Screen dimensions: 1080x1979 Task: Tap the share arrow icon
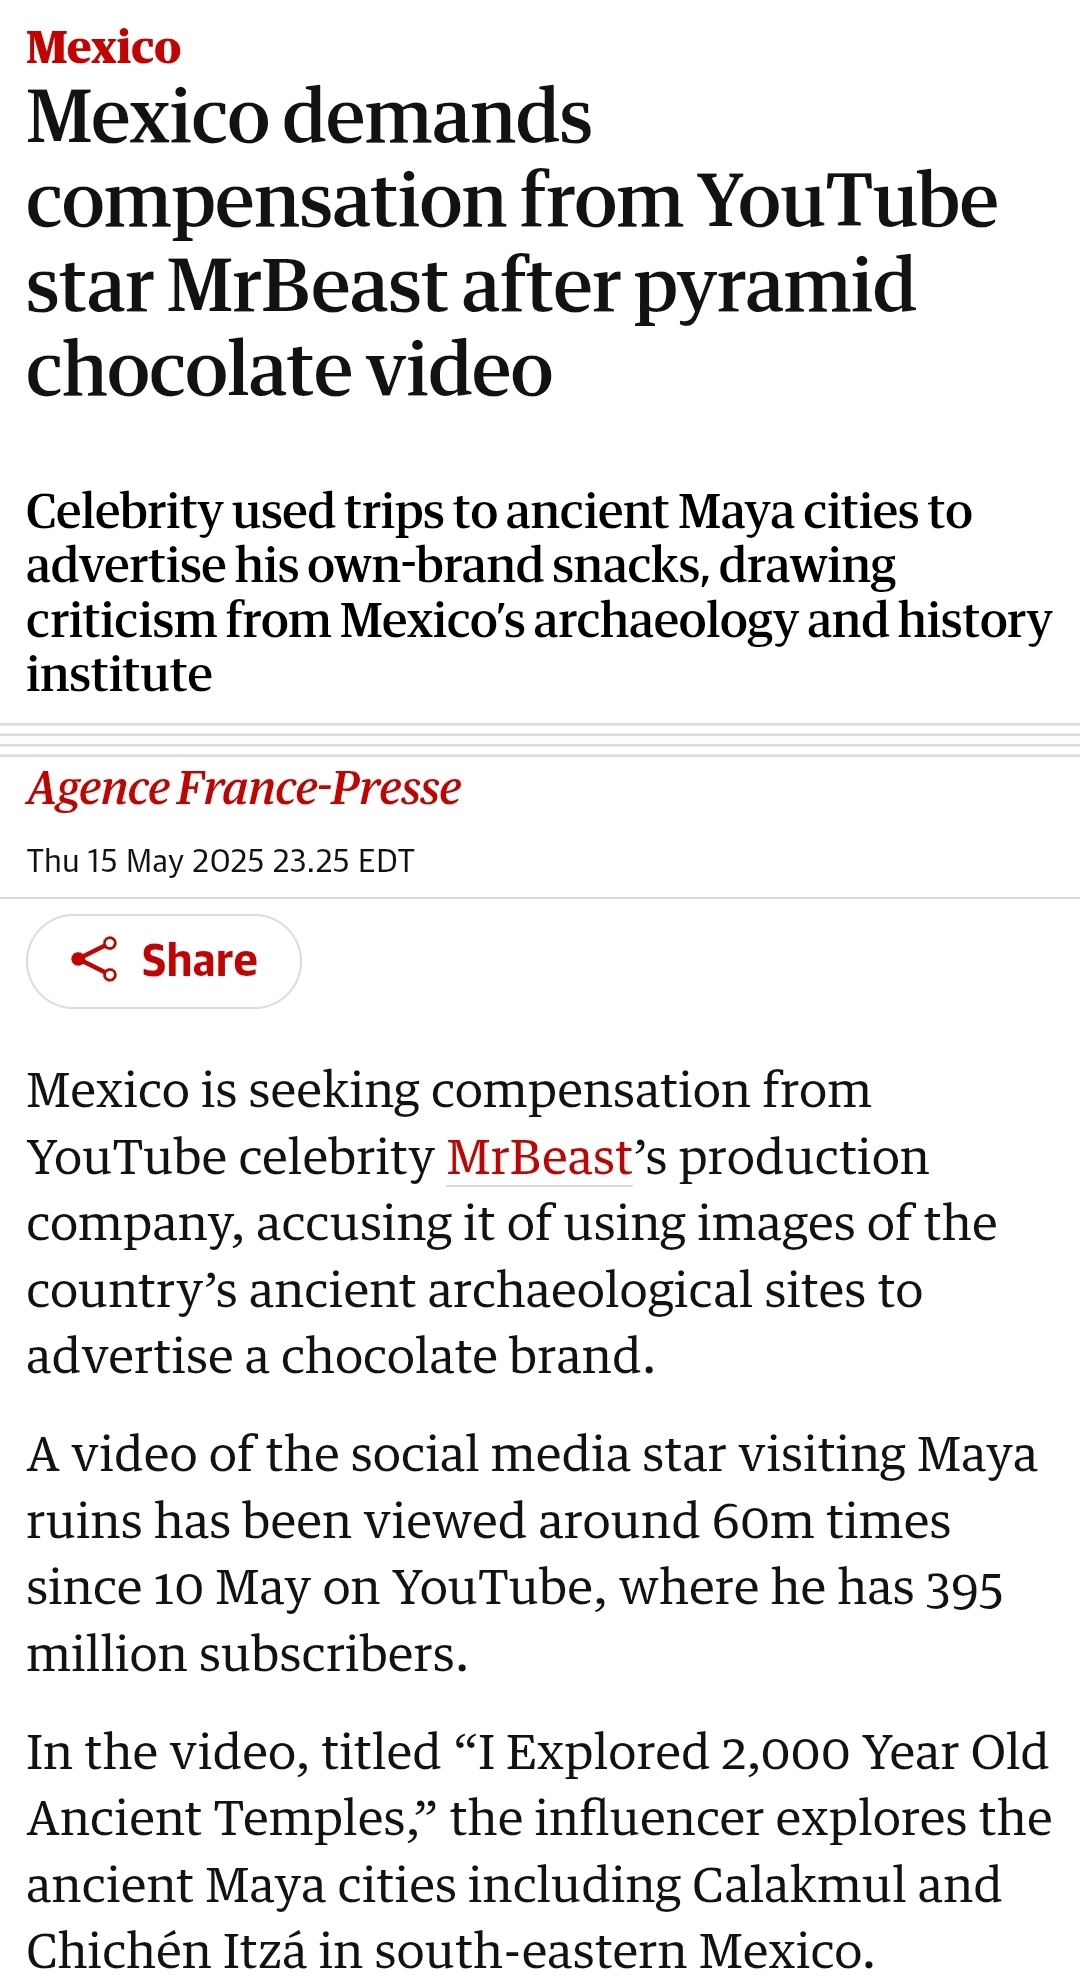pyautogui.click(x=94, y=960)
